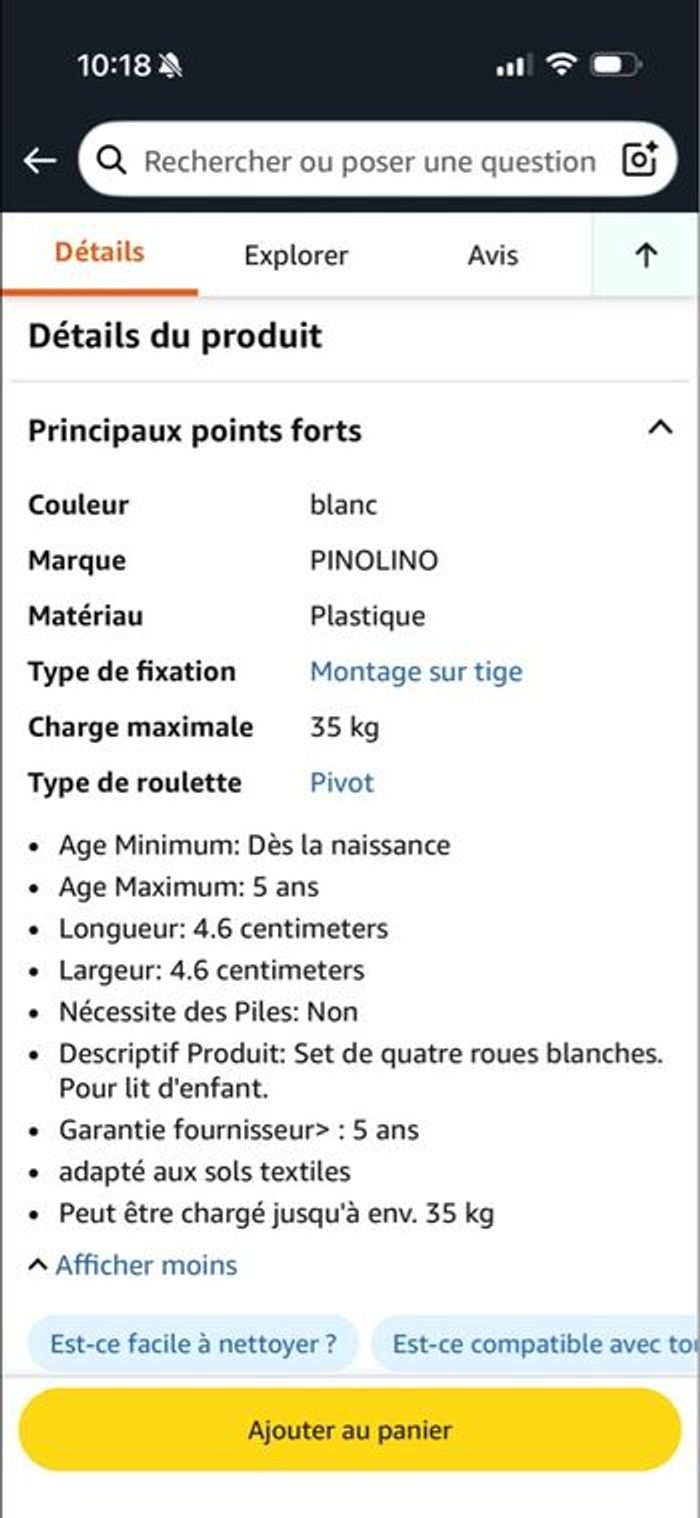This screenshot has width=700, height=1518.
Task: Tap the scroll-to-top arrow icon
Action: (x=646, y=256)
